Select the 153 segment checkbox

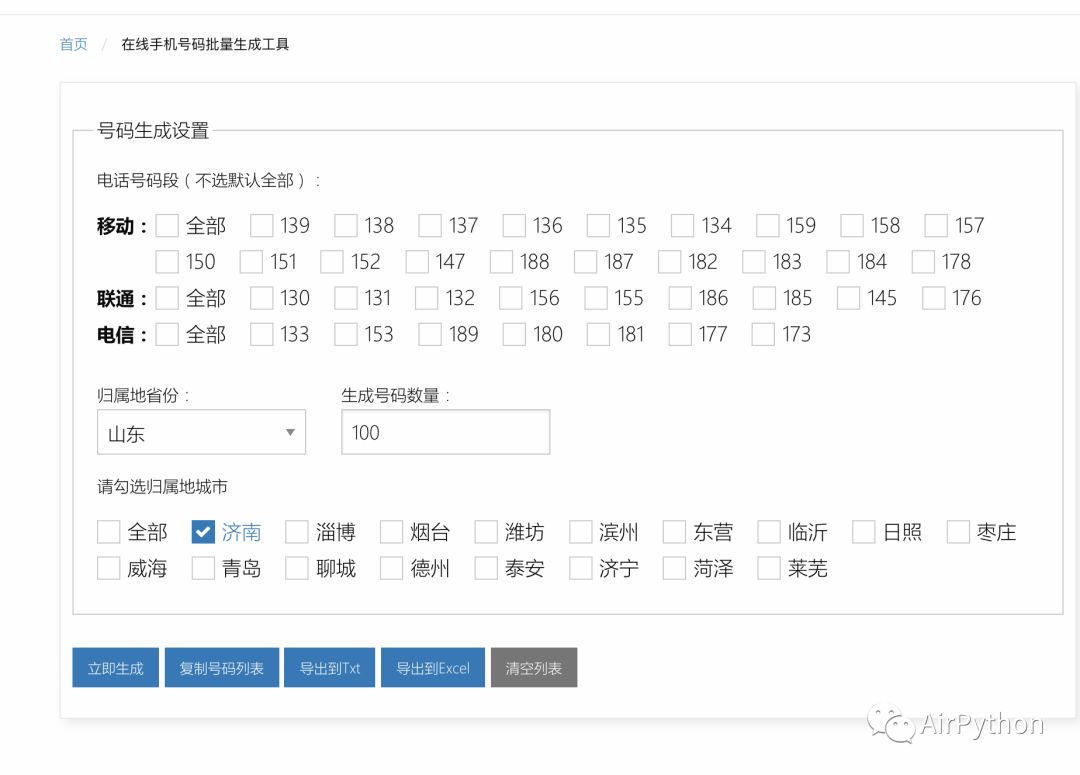tap(346, 334)
